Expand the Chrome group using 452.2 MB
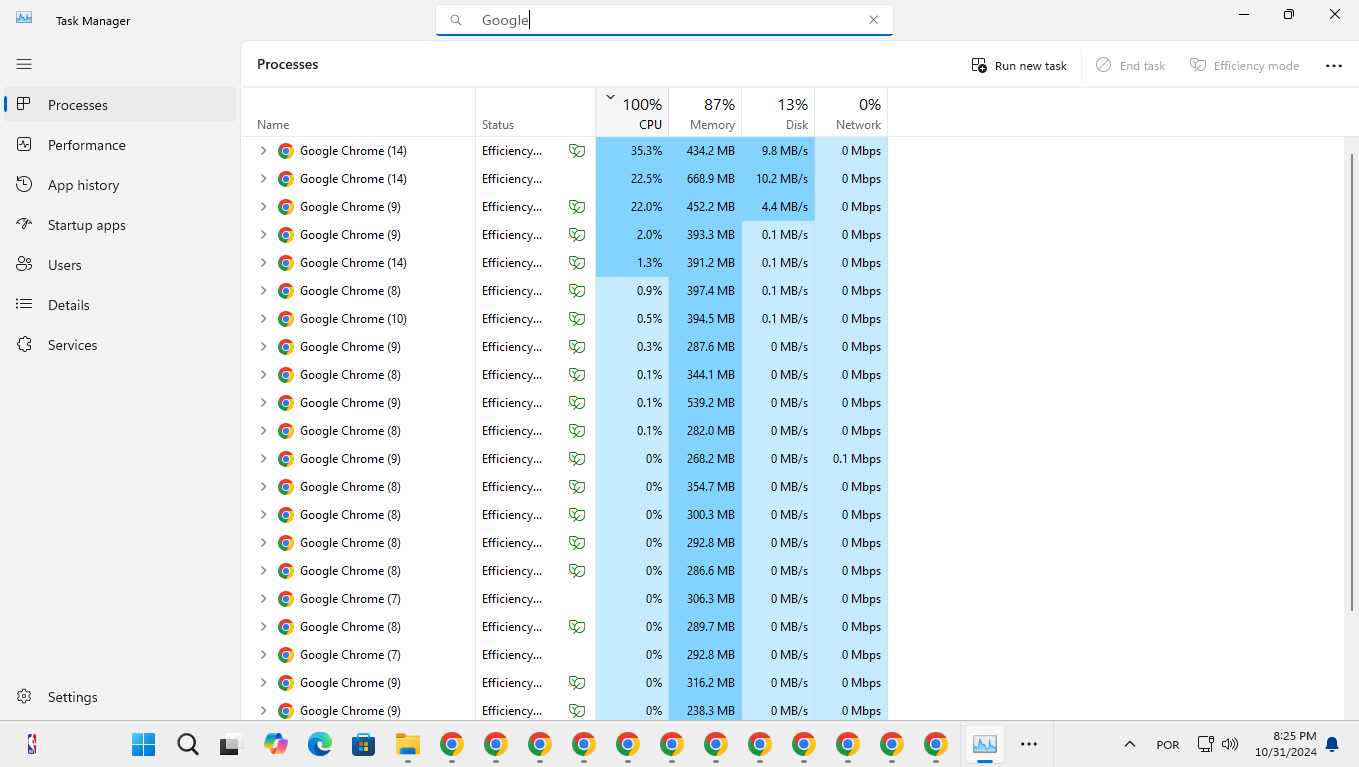 pyautogui.click(x=263, y=207)
